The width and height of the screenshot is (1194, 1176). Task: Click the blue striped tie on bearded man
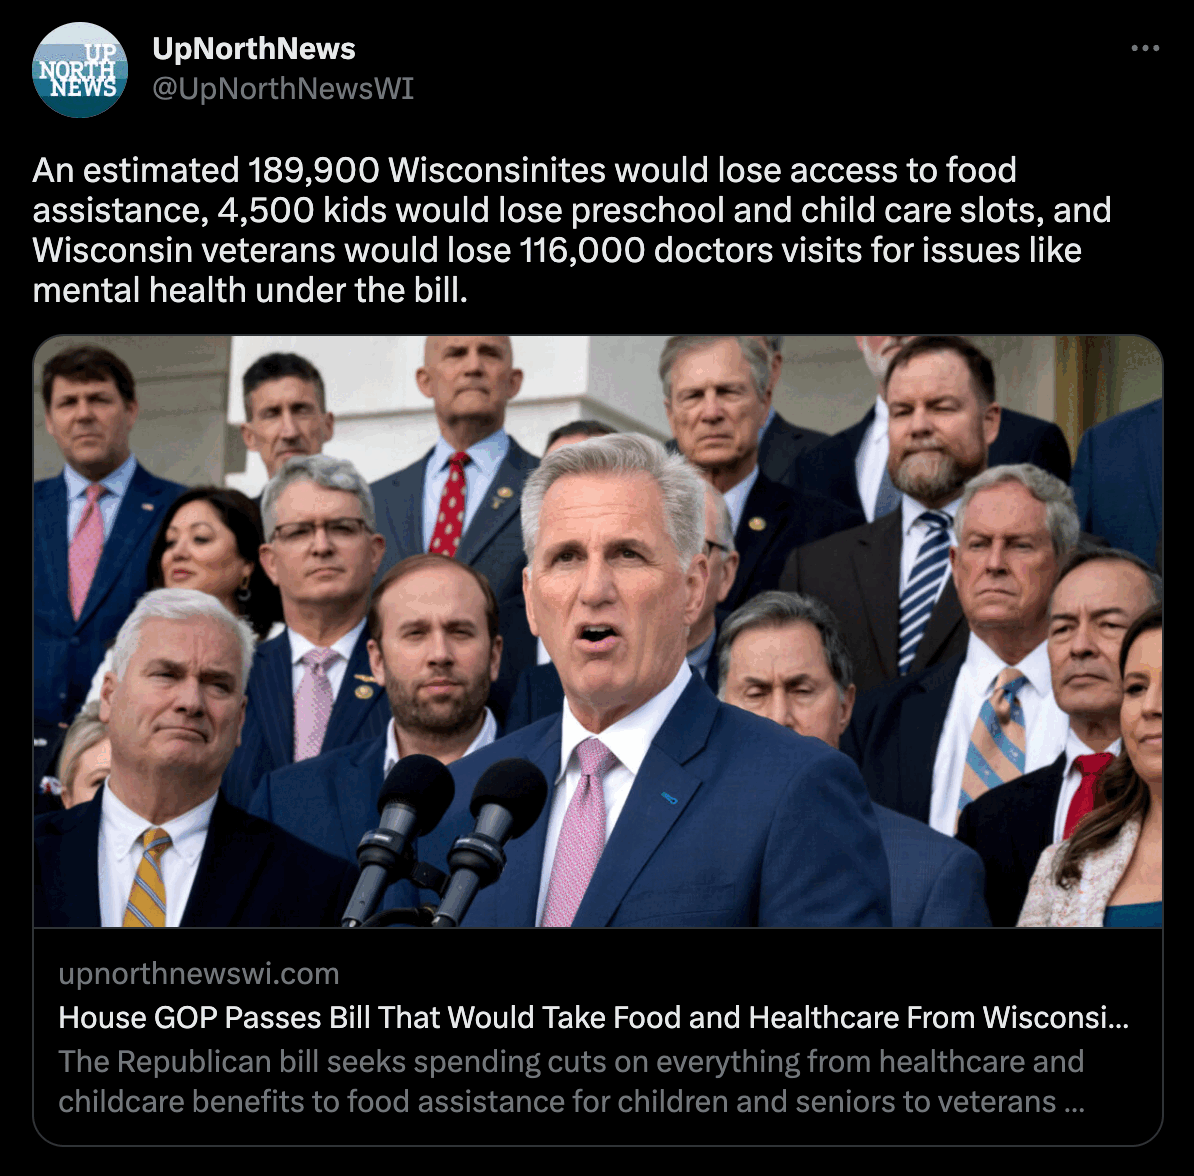click(x=924, y=589)
